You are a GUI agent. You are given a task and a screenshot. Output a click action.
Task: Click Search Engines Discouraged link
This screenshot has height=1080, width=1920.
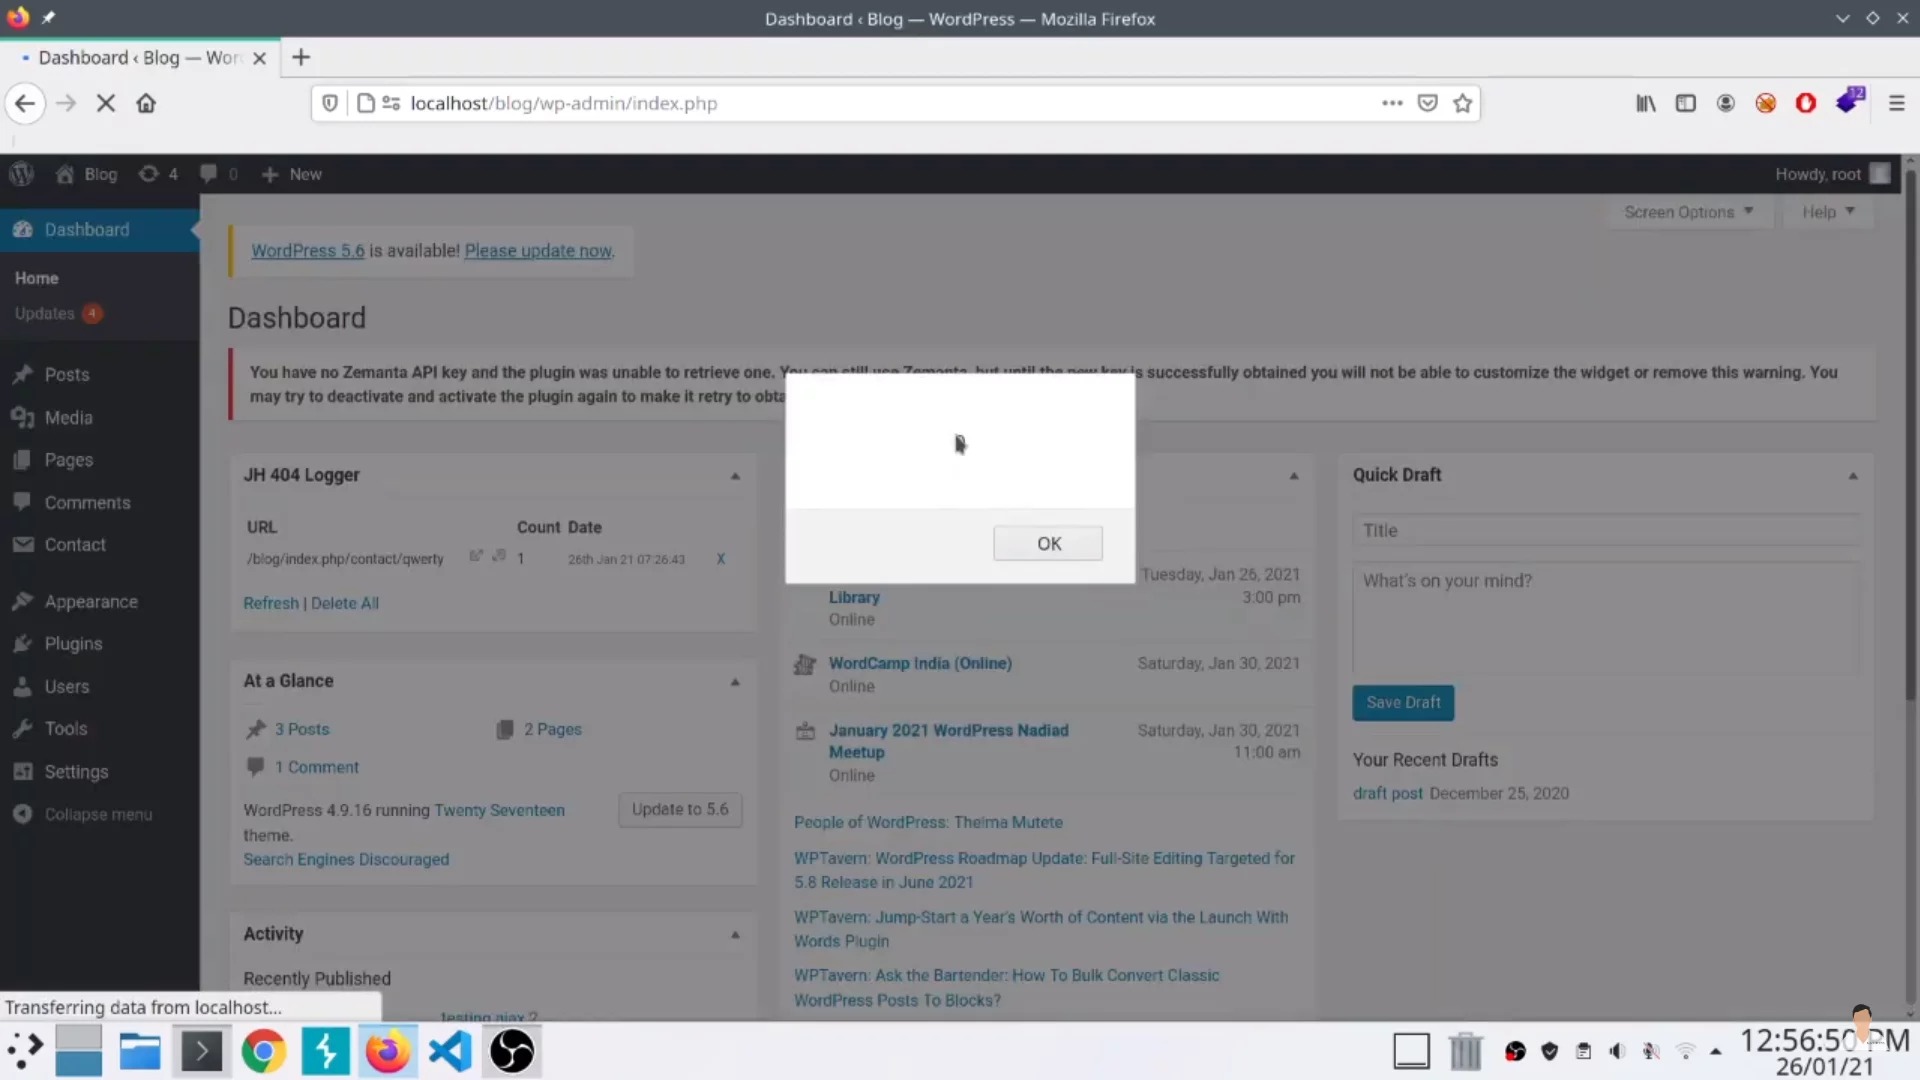click(346, 859)
